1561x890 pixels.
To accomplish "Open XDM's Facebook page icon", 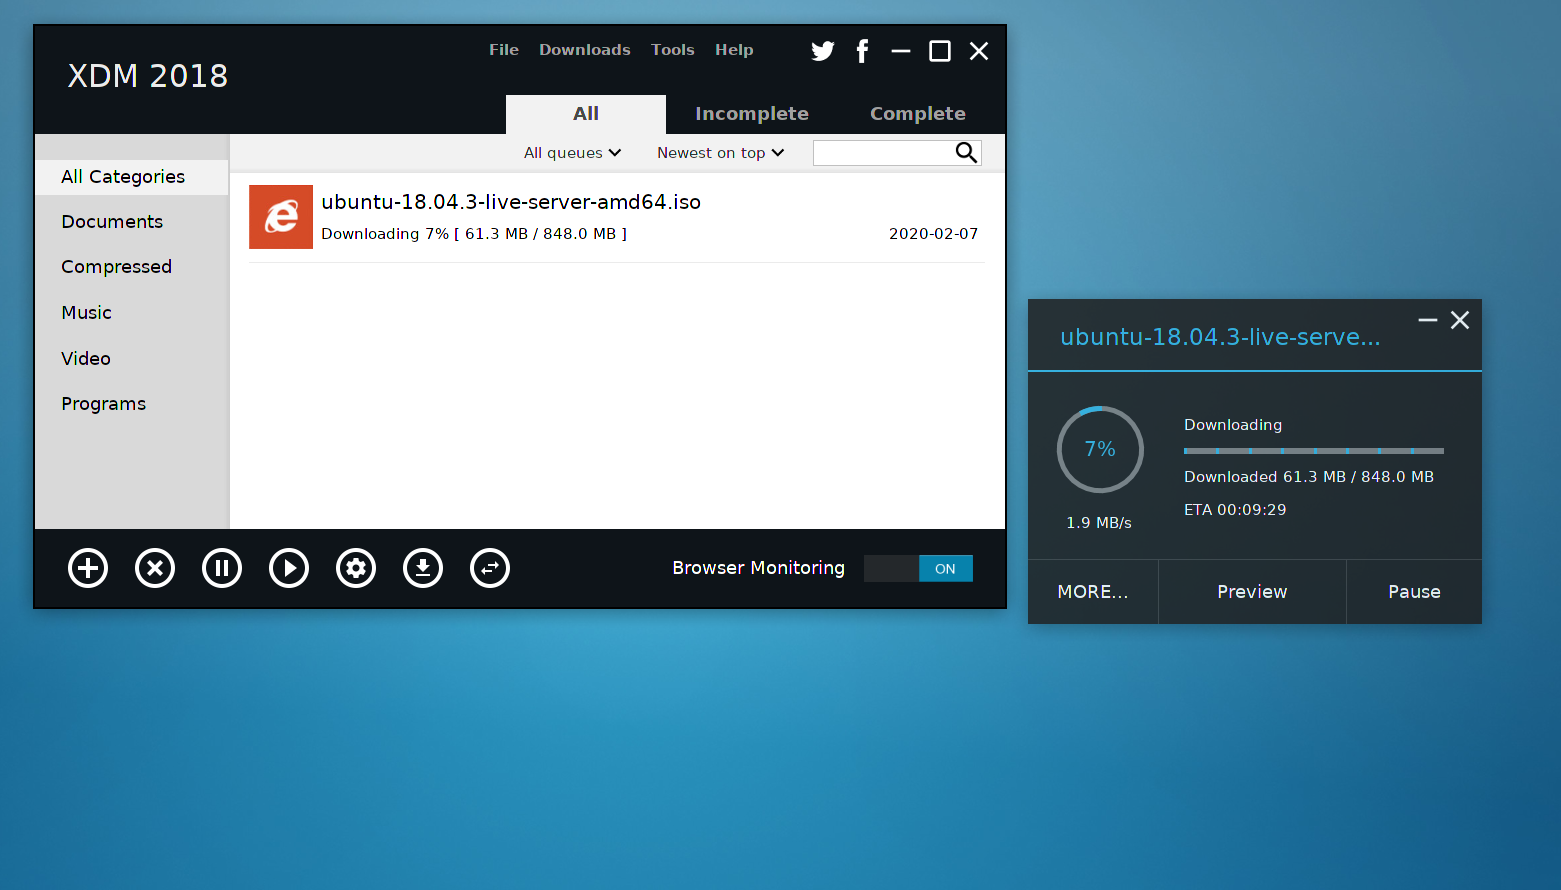I will (x=862, y=50).
